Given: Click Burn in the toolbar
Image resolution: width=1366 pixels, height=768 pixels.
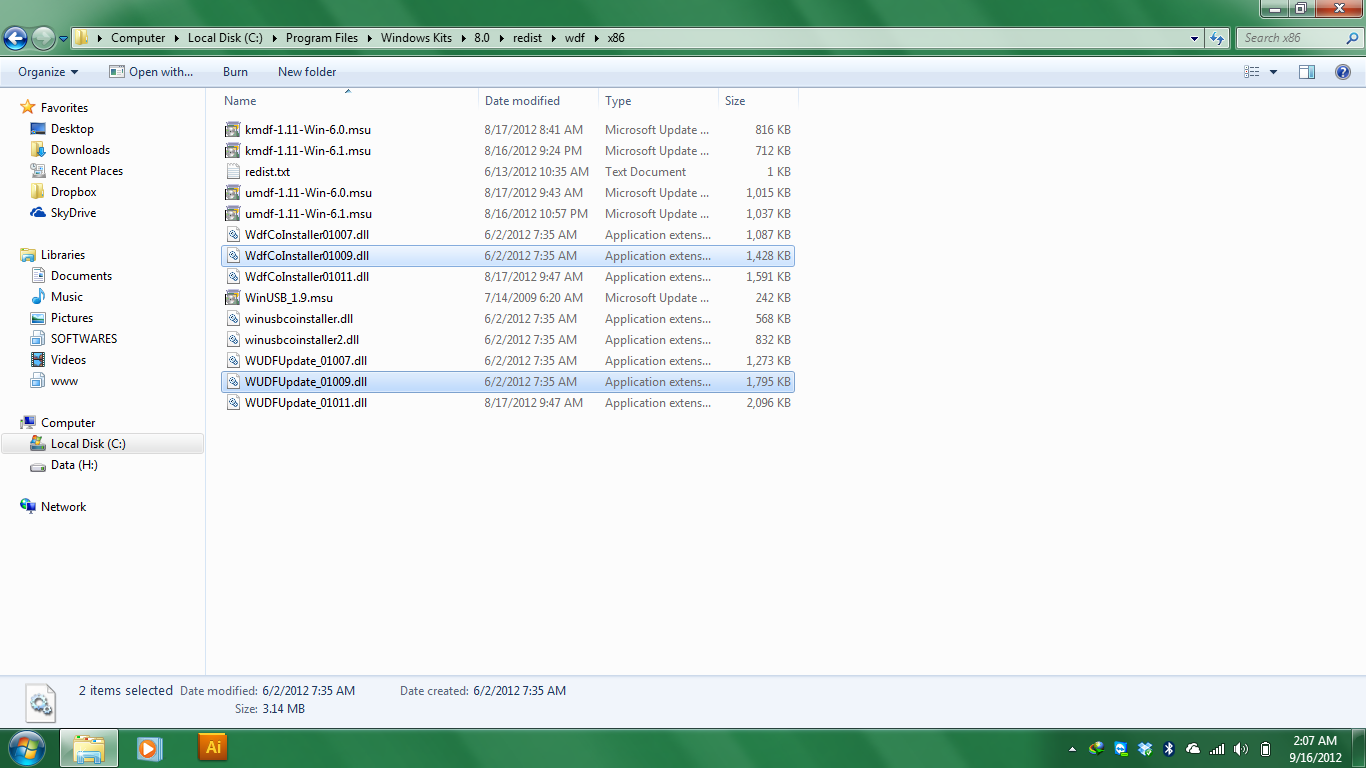Looking at the screenshot, I should (x=235, y=72).
